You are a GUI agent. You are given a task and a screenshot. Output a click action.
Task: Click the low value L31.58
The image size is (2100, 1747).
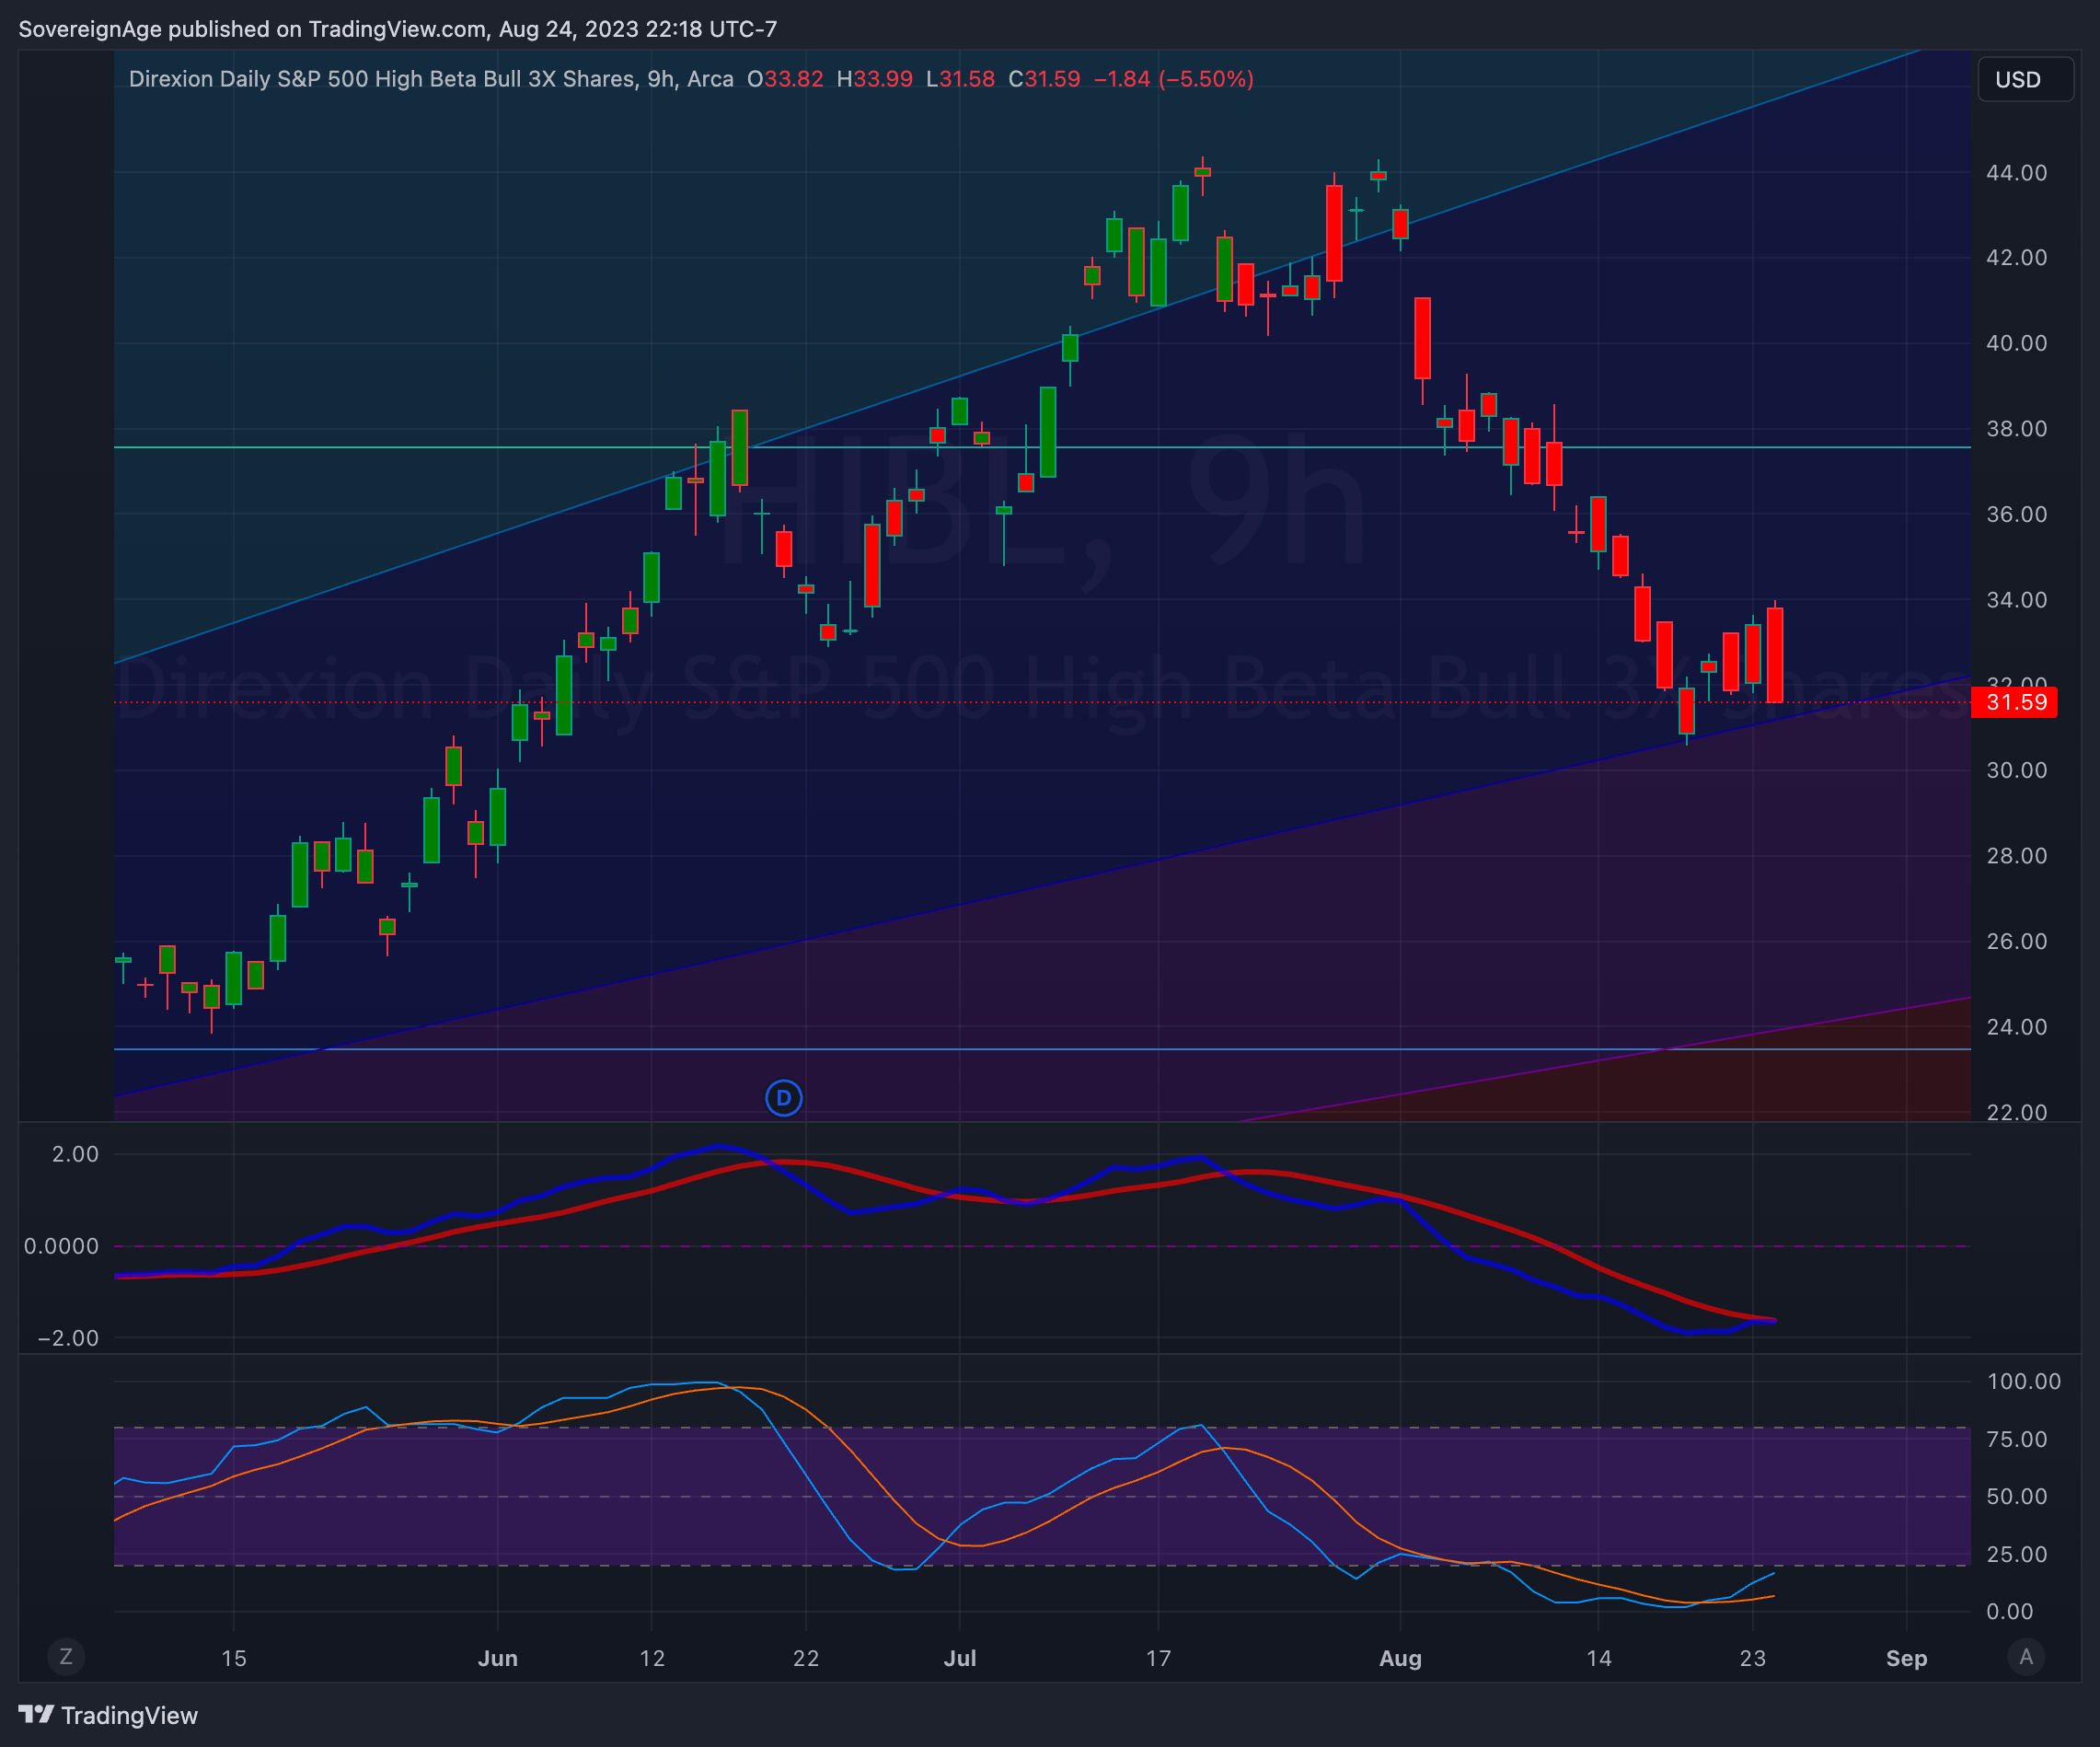point(960,79)
